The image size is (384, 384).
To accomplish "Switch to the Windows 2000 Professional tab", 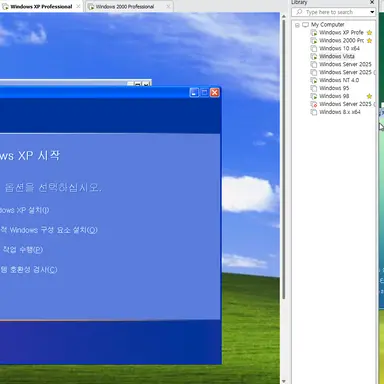I will point(129,6).
